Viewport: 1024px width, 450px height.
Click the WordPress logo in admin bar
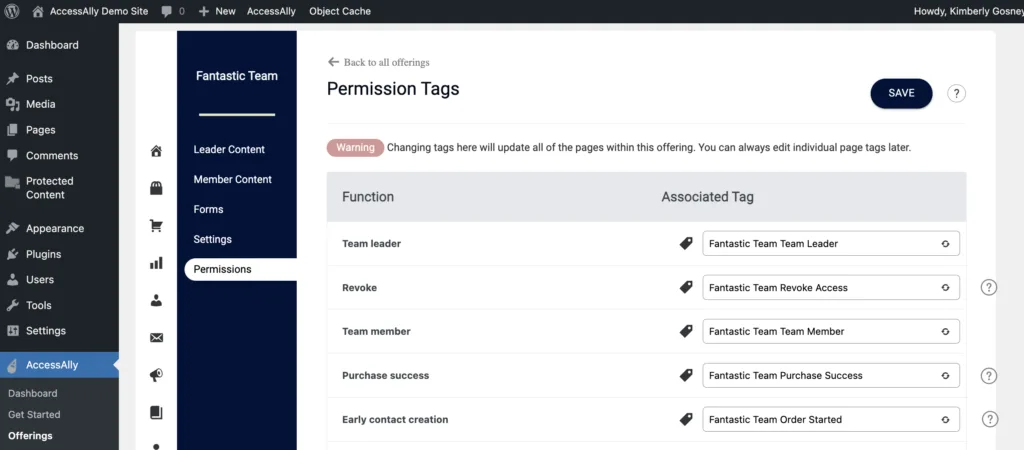[12, 11]
